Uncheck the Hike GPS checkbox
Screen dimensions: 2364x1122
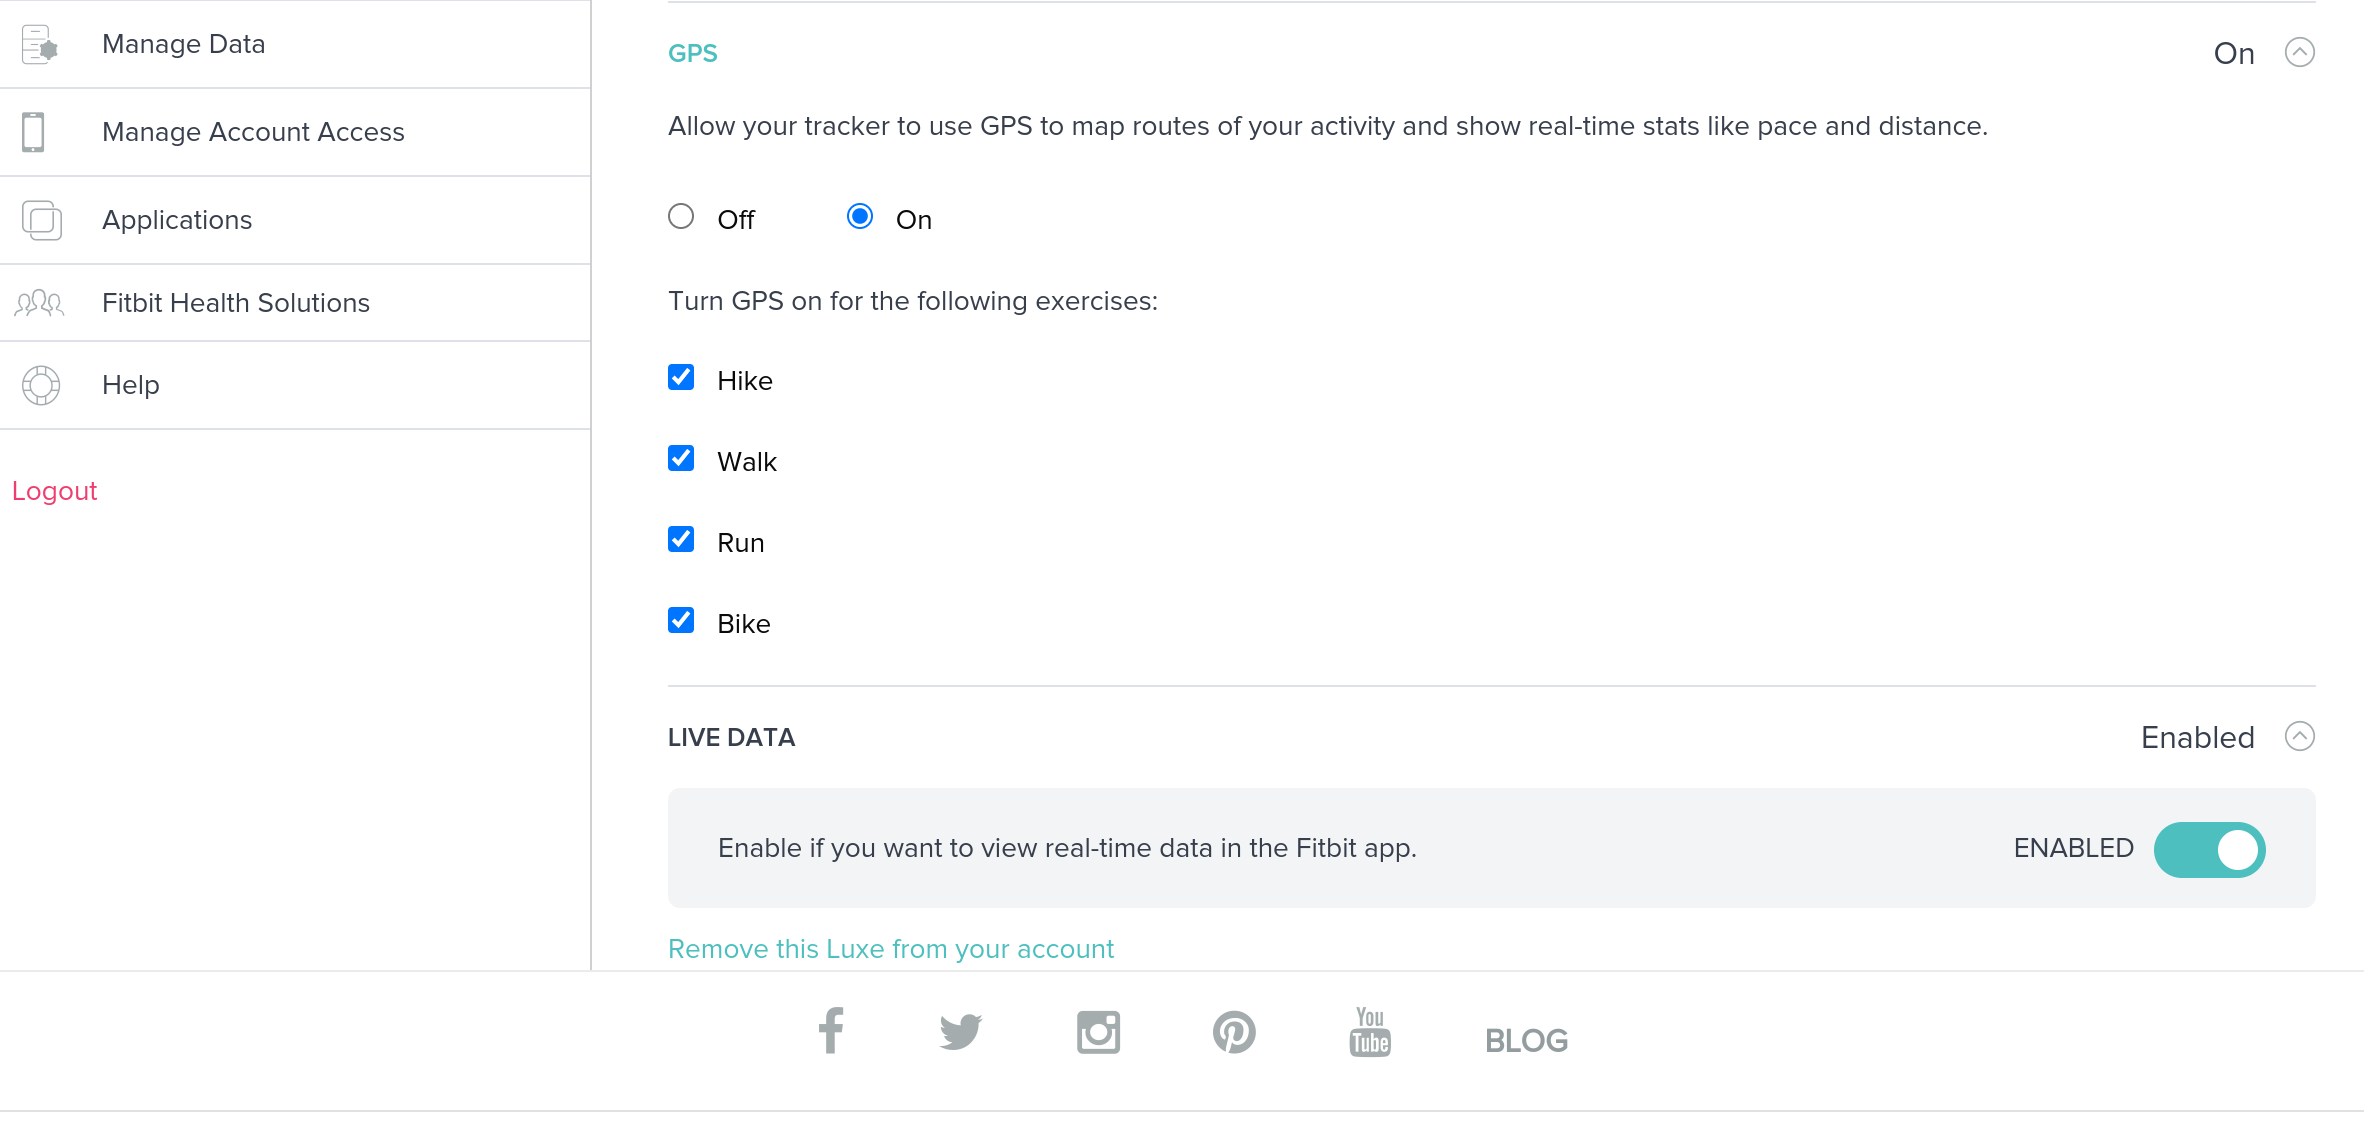(x=681, y=377)
